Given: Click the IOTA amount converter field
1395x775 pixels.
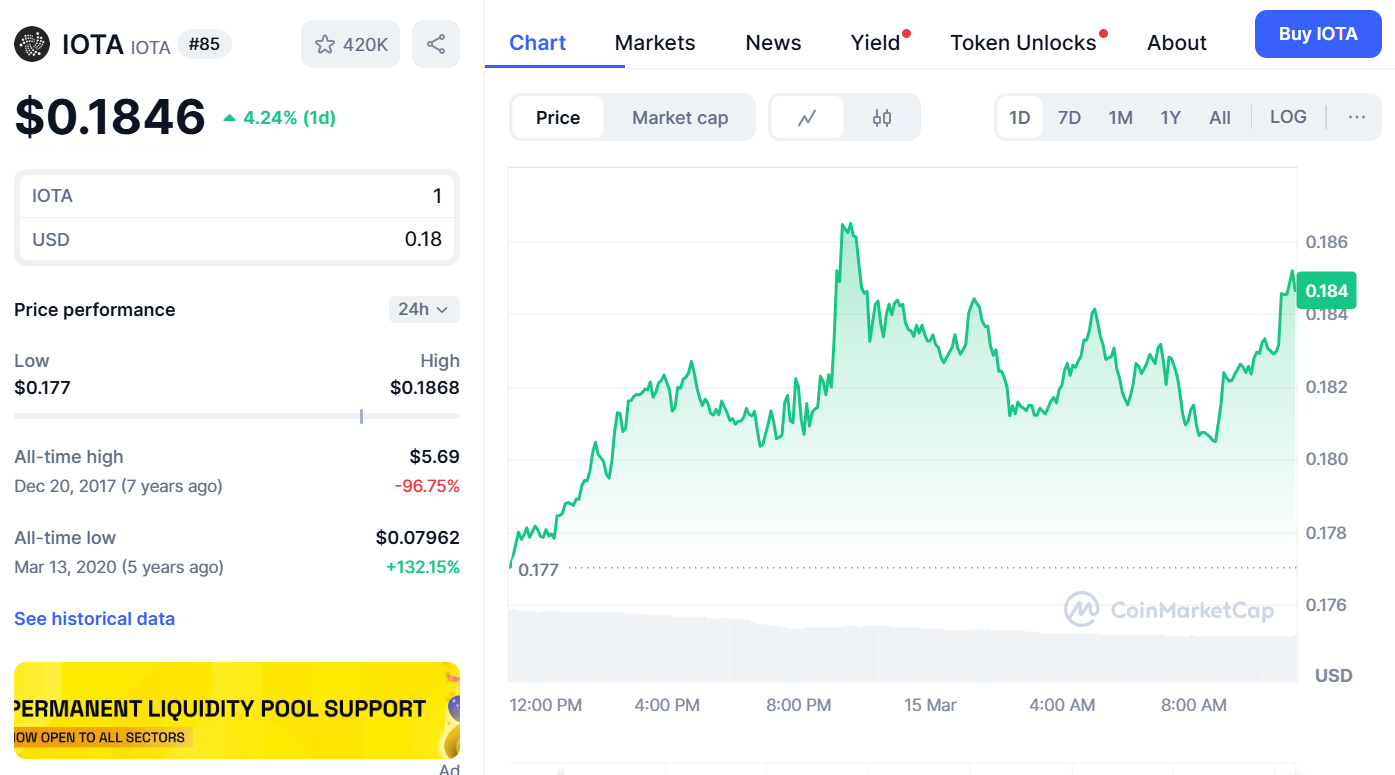Looking at the screenshot, I should (x=237, y=196).
